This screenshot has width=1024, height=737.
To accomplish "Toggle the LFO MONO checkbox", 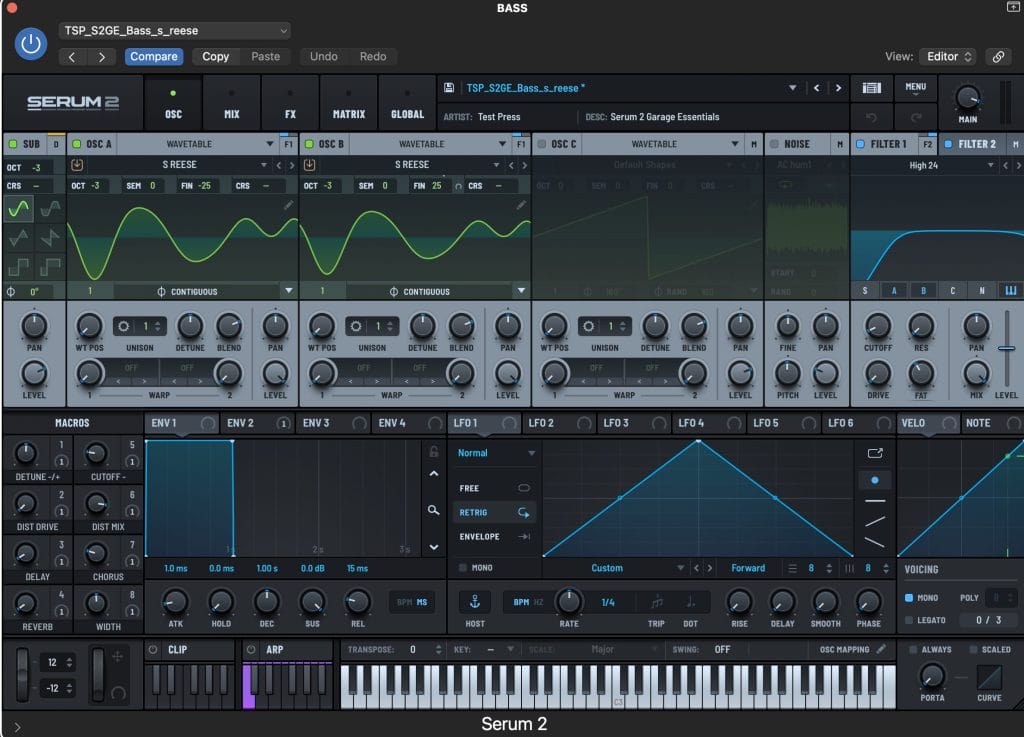I will tap(462, 568).
